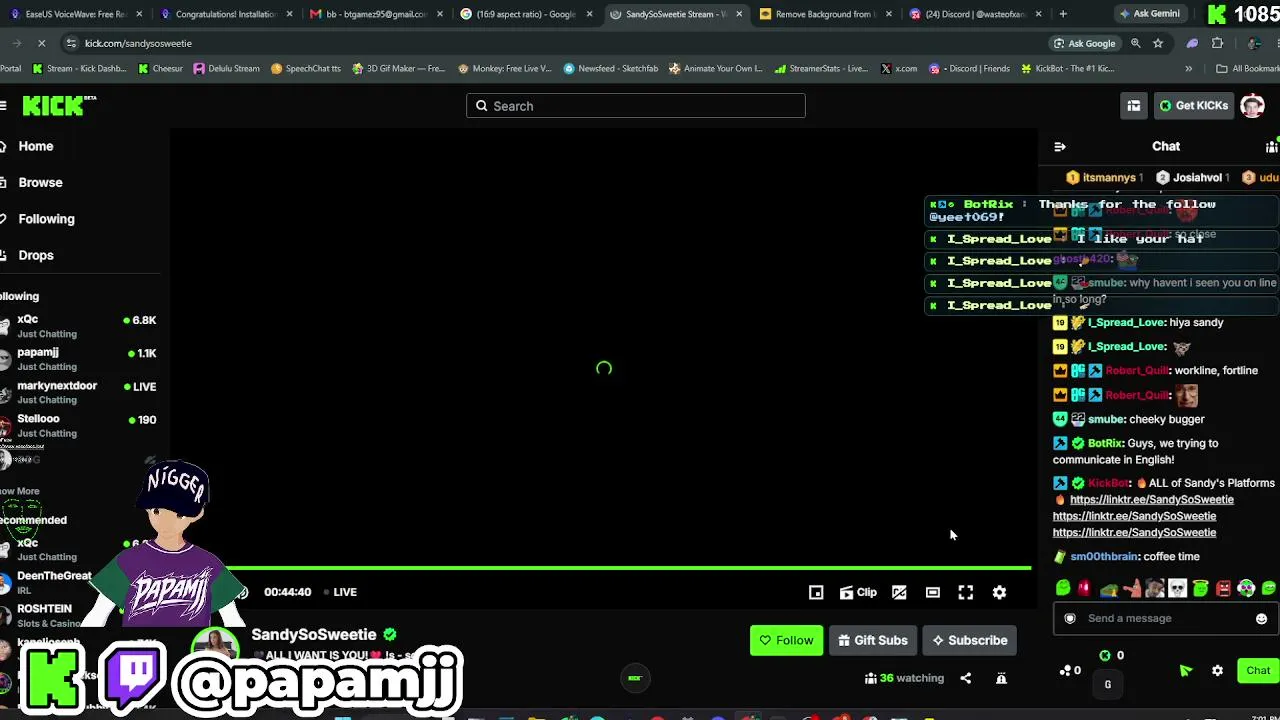This screenshot has height=720, width=1280.
Task: Open chat settings gear
Action: coord(1217,670)
